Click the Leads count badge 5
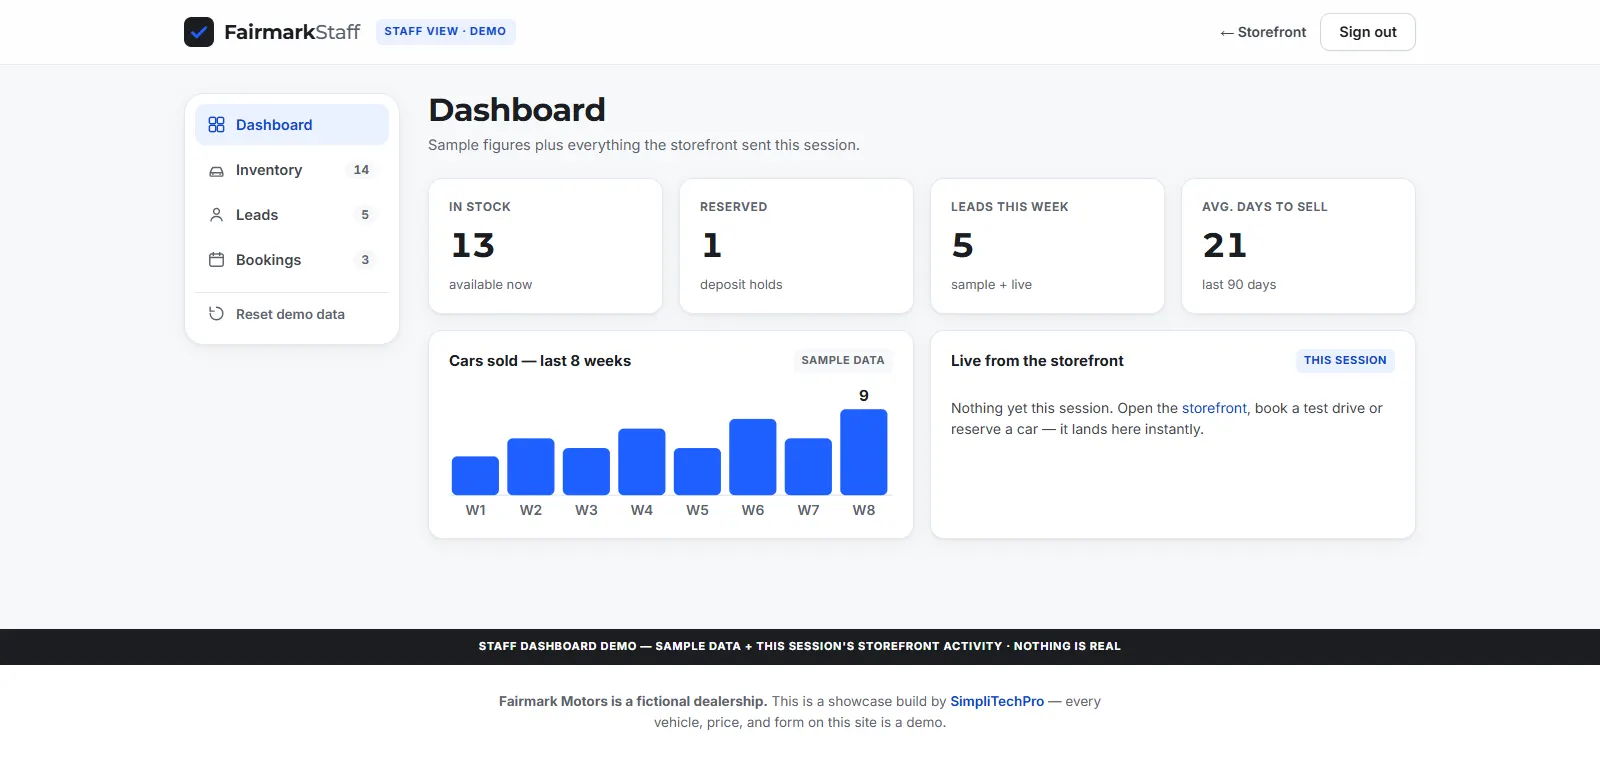 (x=365, y=215)
